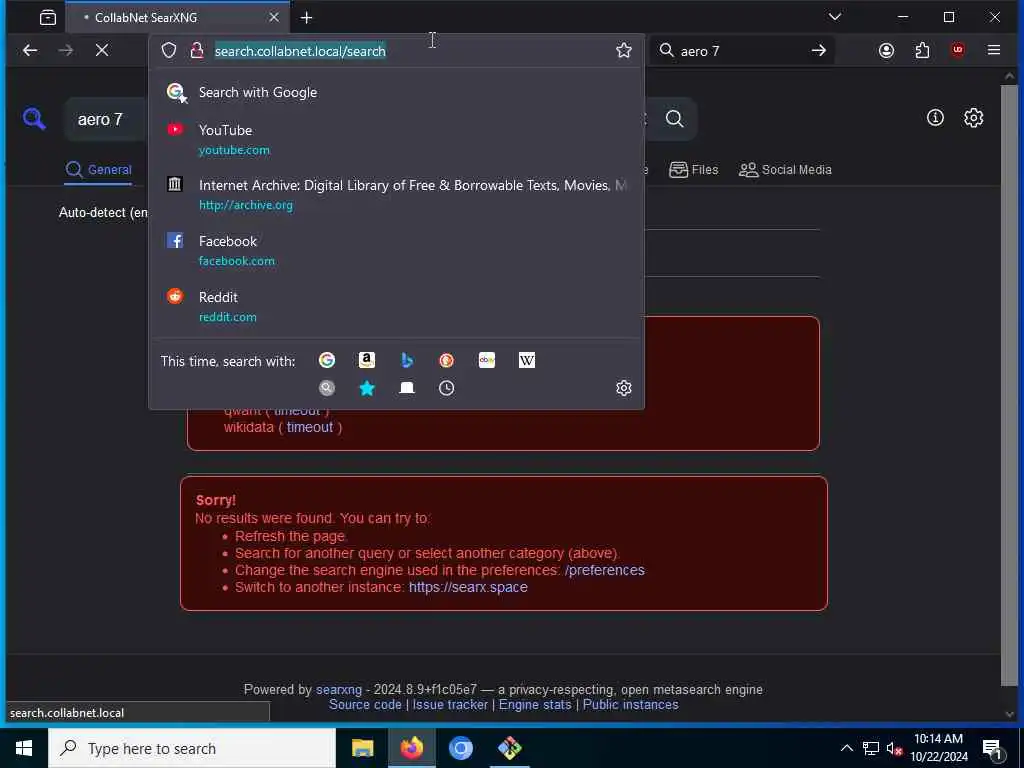Search history with the clock shortcut
1024x768 pixels.
point(447,388)
